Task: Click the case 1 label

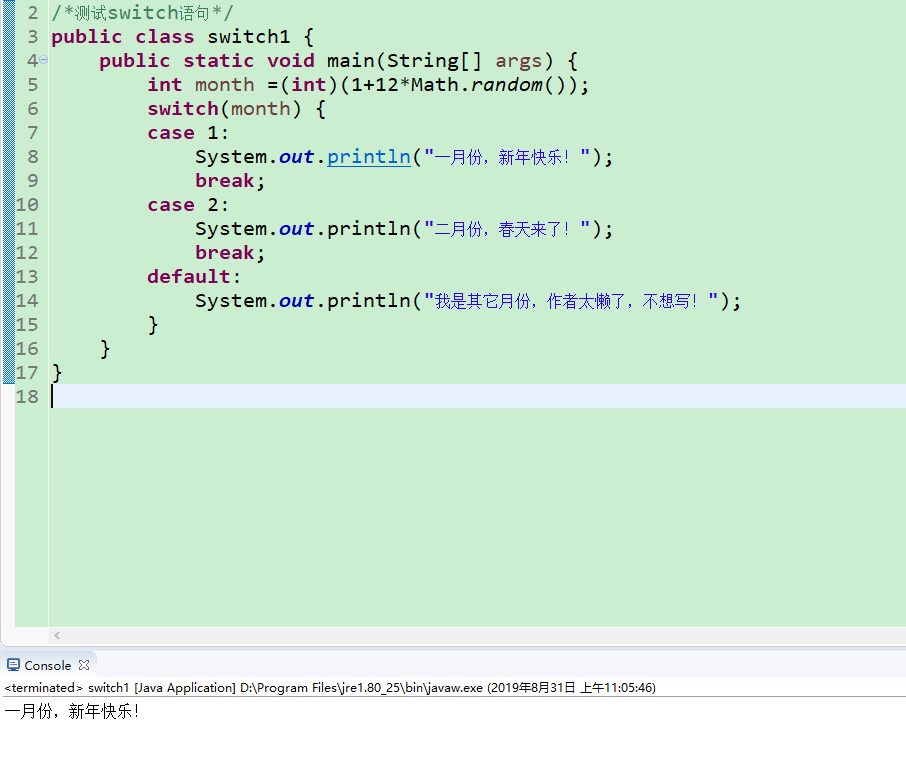Action: (x=188, y=133)
